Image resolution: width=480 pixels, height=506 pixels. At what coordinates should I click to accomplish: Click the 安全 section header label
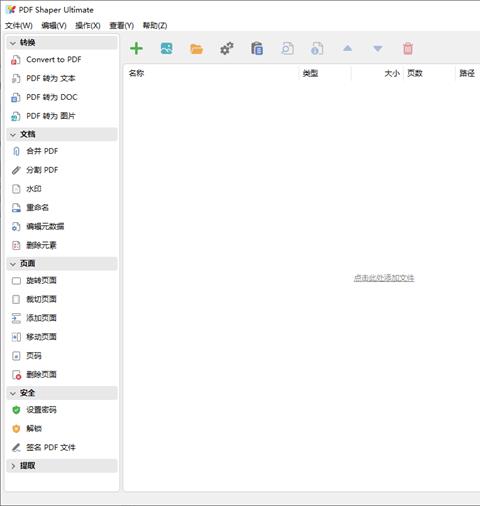(x=27, y=393)
